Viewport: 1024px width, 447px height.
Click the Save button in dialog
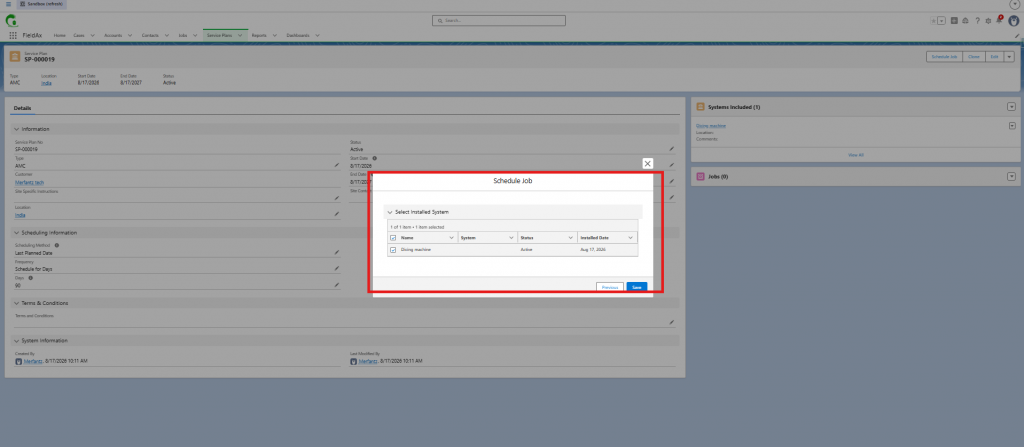[637, 287]
